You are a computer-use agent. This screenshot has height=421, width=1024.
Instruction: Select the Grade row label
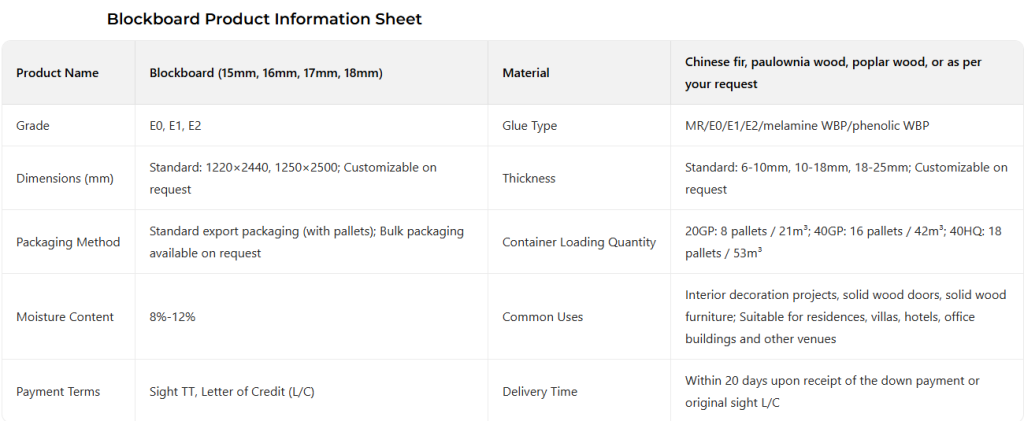click(x=33, y=126)
